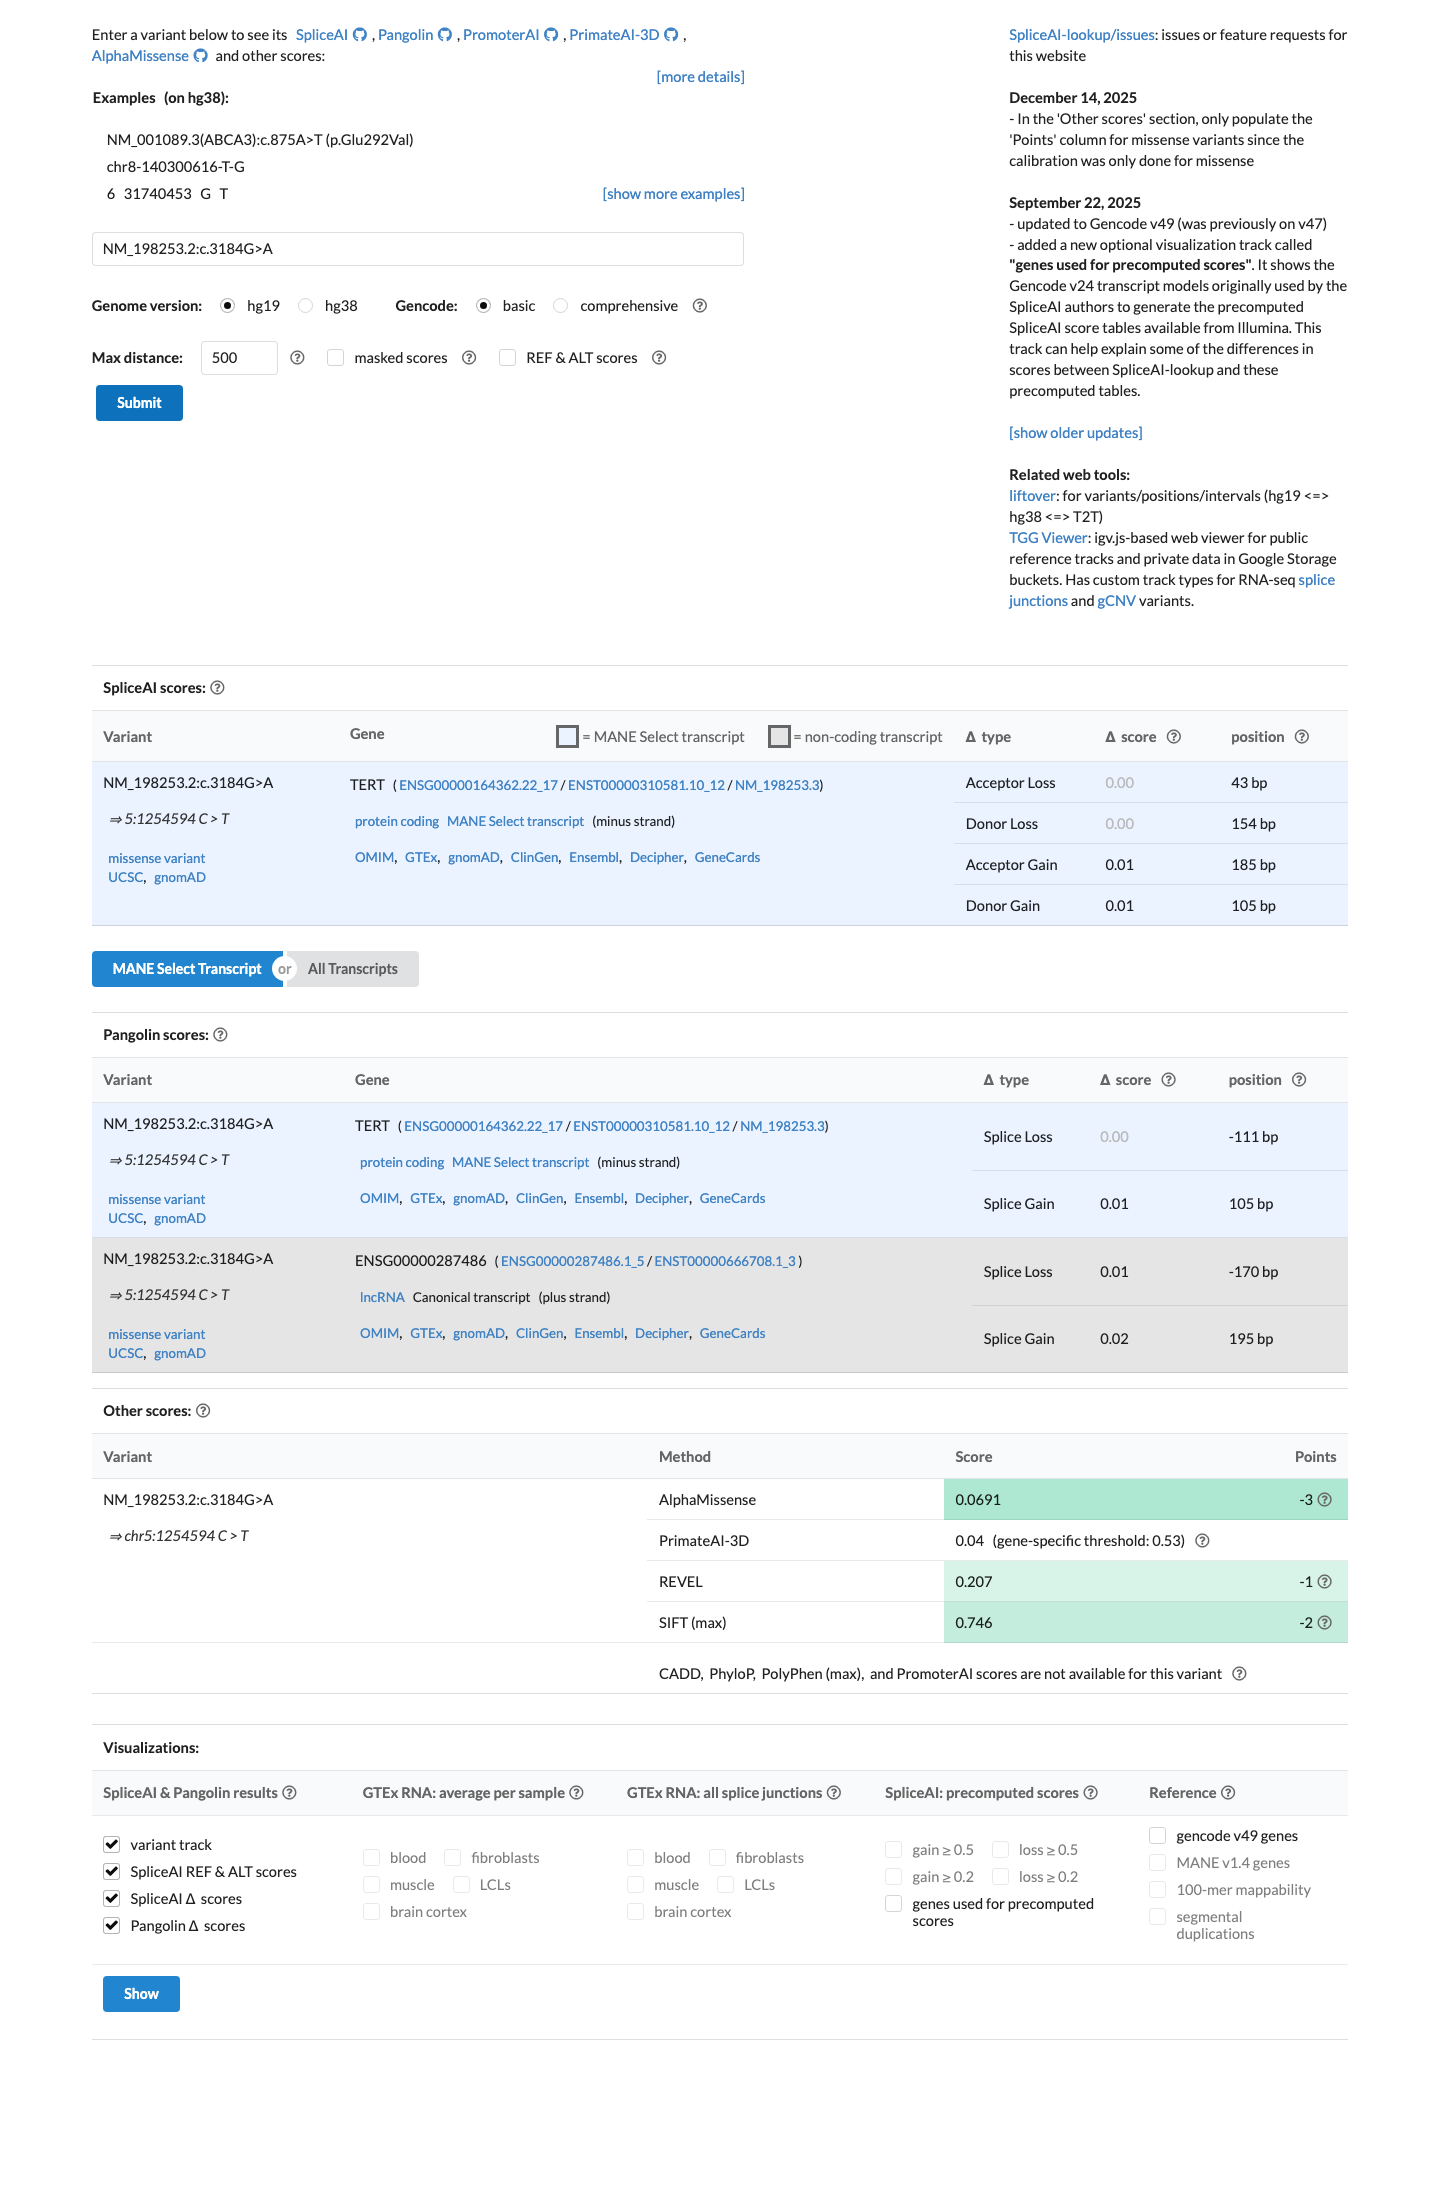Click help icon next to Reference heading
This screenshot has height=2200, width=1454.
click(x=1228, y=1793)
